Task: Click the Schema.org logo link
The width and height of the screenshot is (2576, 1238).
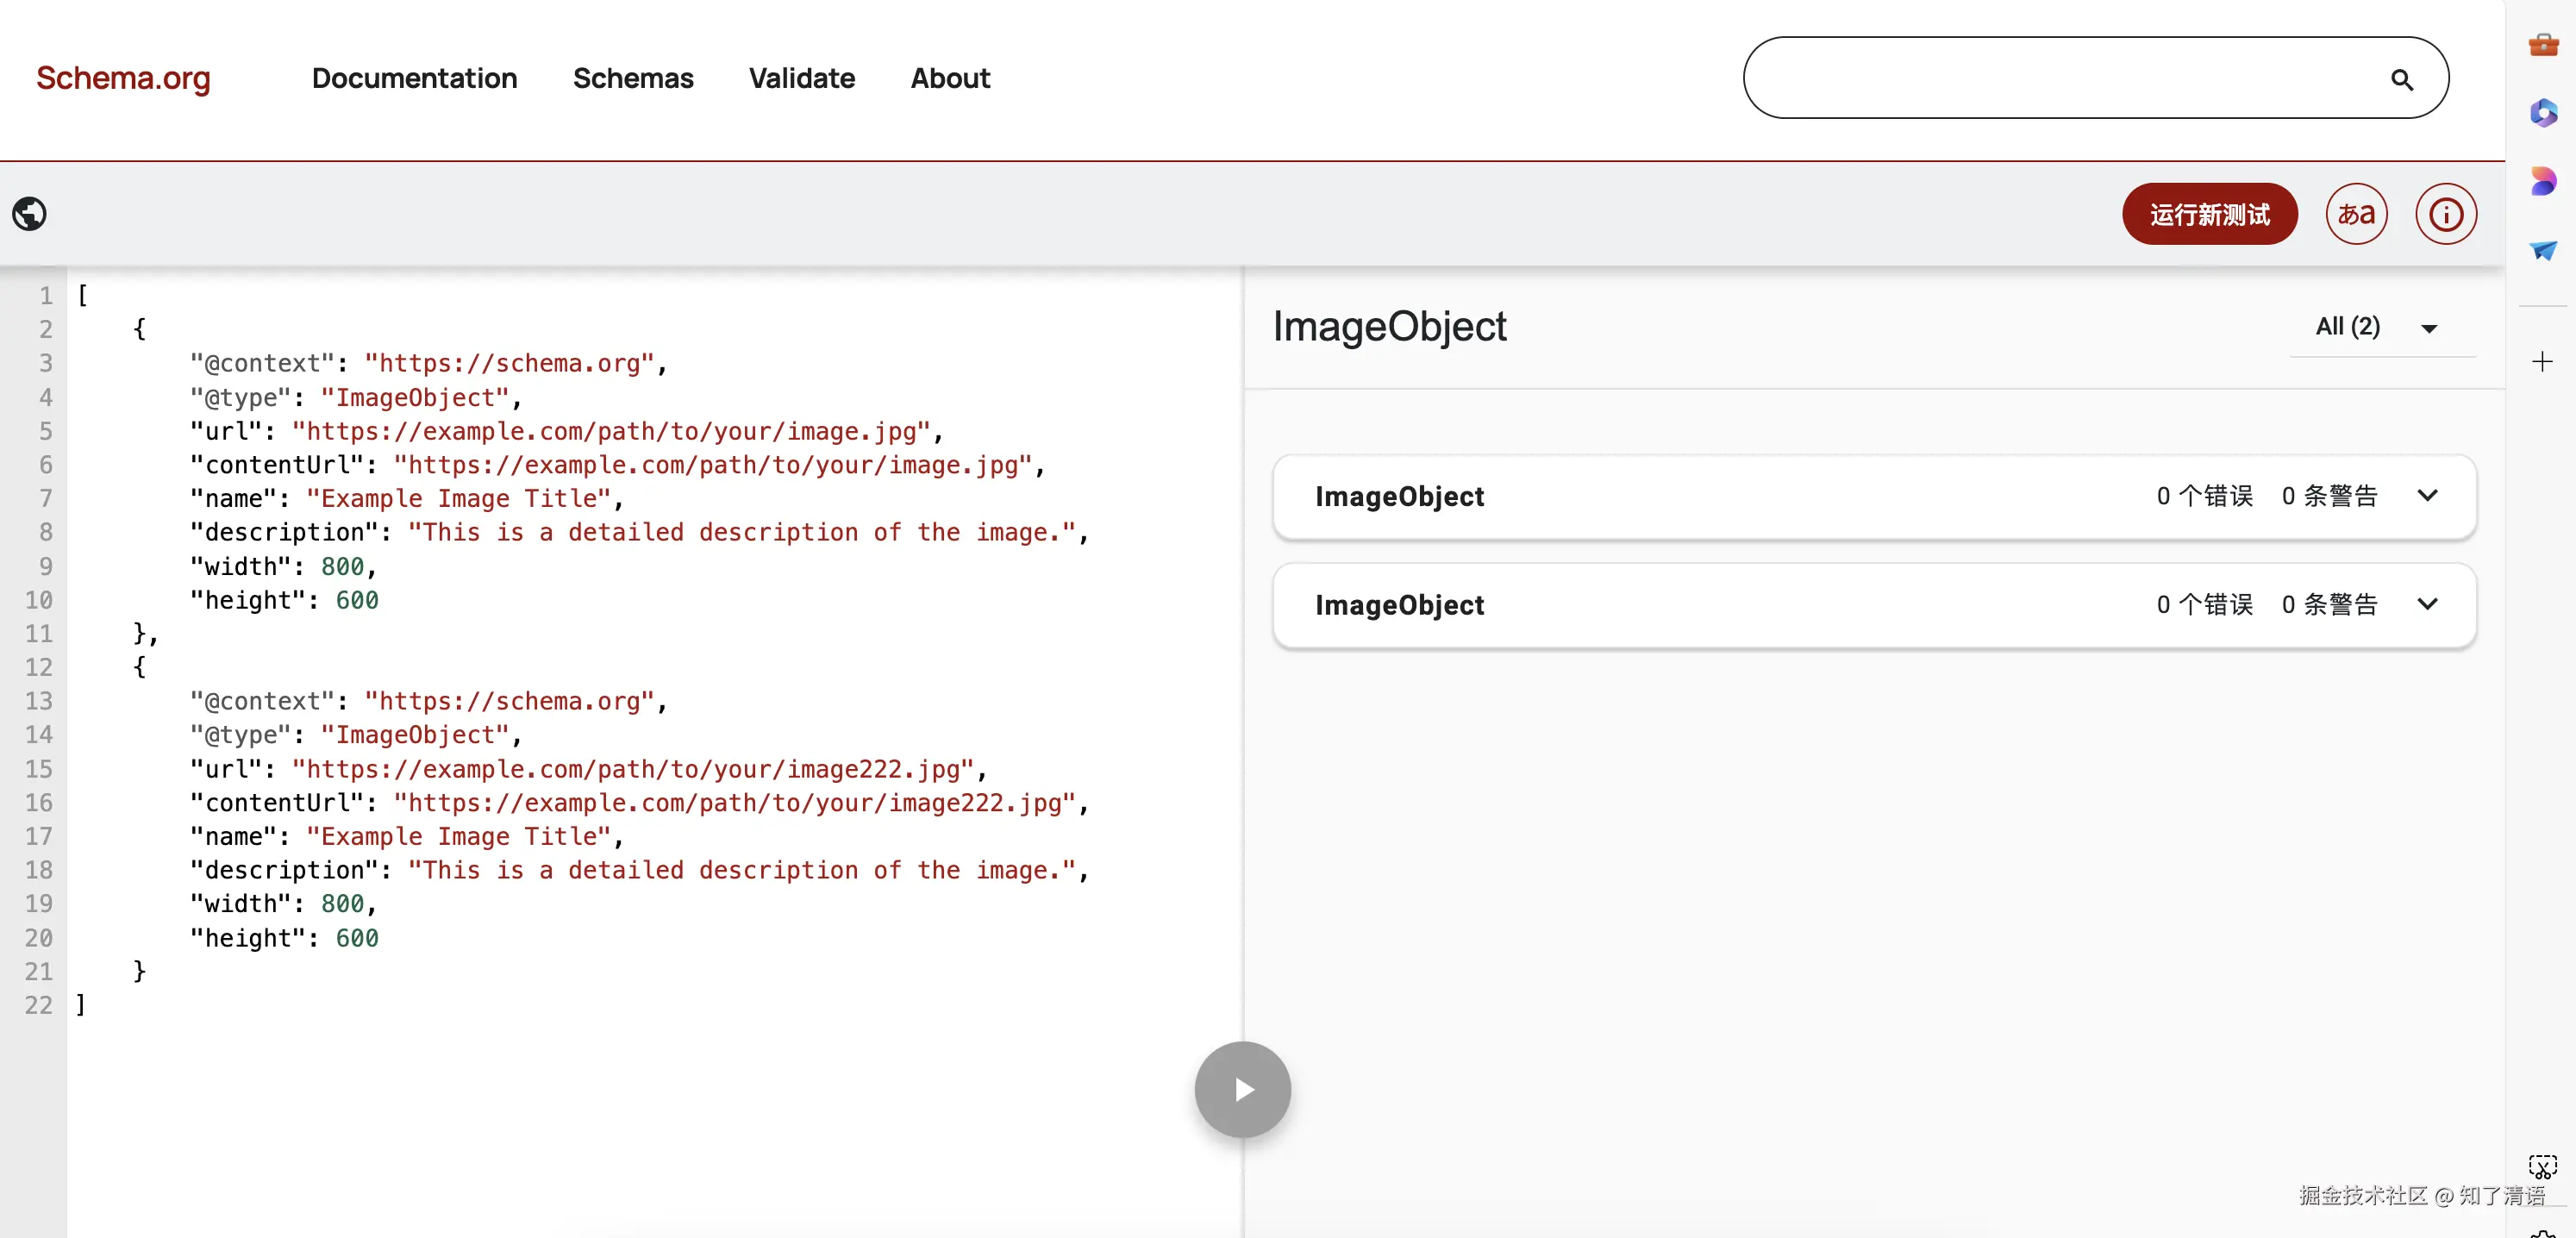Action: 123,78
